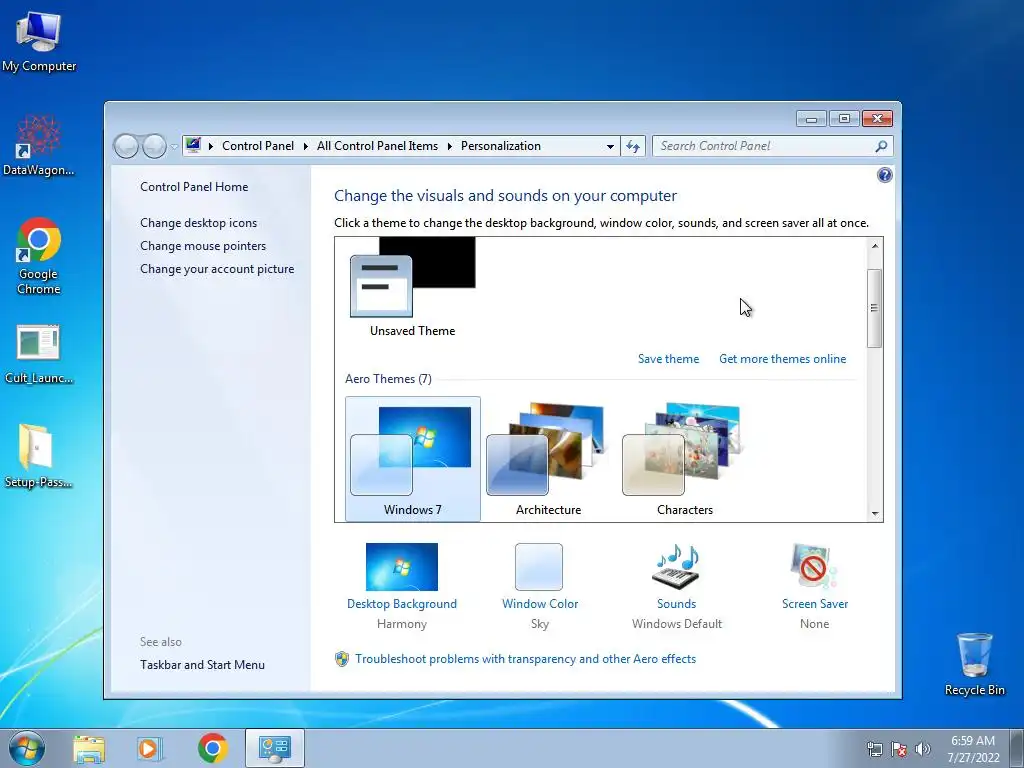Open Windows Explorer from the taskbar

(89, 749)
